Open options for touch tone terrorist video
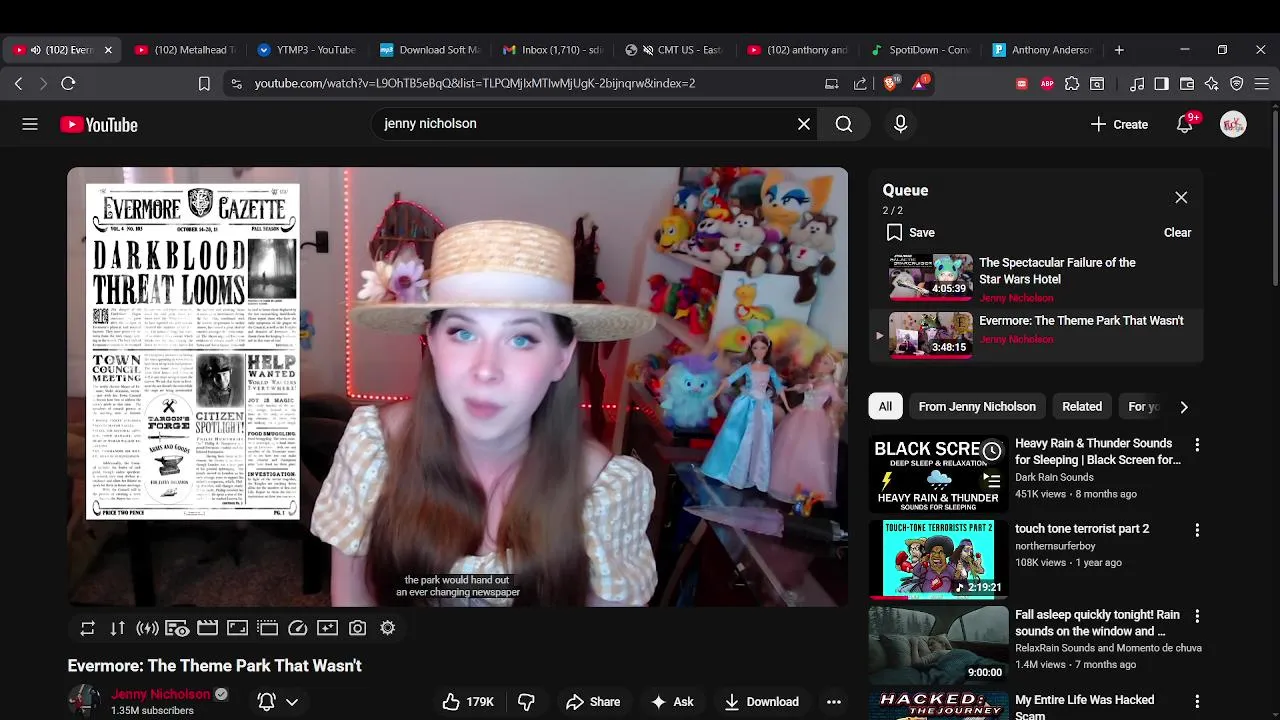 (x=1197, y=530)
